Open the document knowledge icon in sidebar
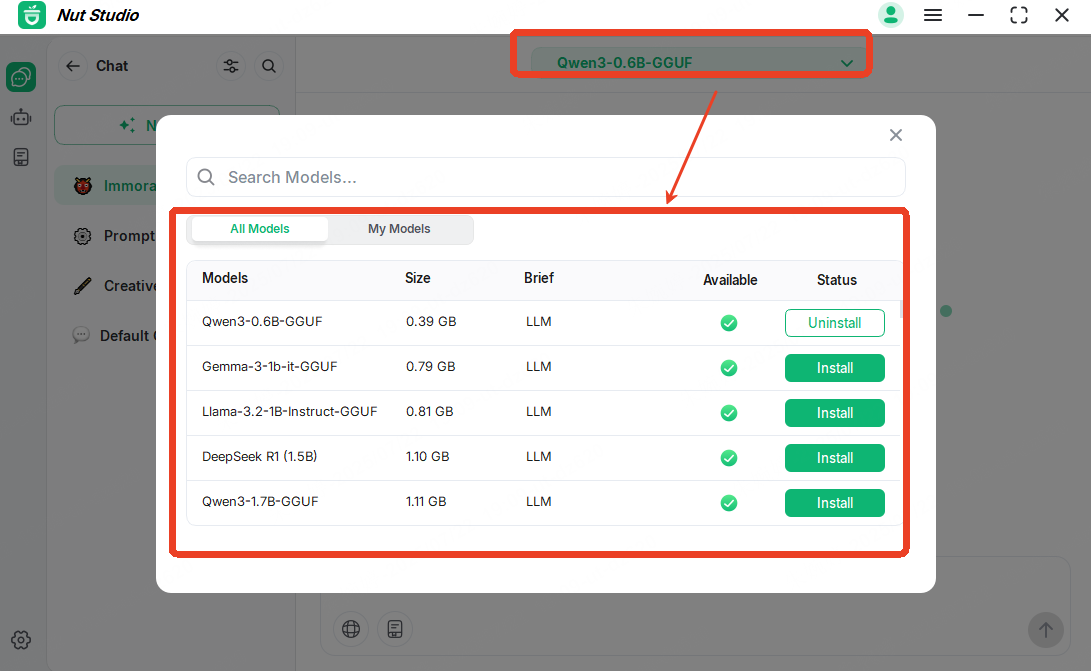The width and height of the screenshot is (1091, 671). point(21,157)
